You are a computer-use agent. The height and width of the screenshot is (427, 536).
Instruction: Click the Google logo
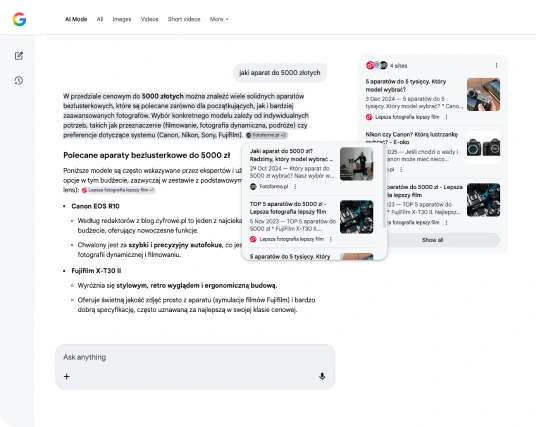(19, 19)
